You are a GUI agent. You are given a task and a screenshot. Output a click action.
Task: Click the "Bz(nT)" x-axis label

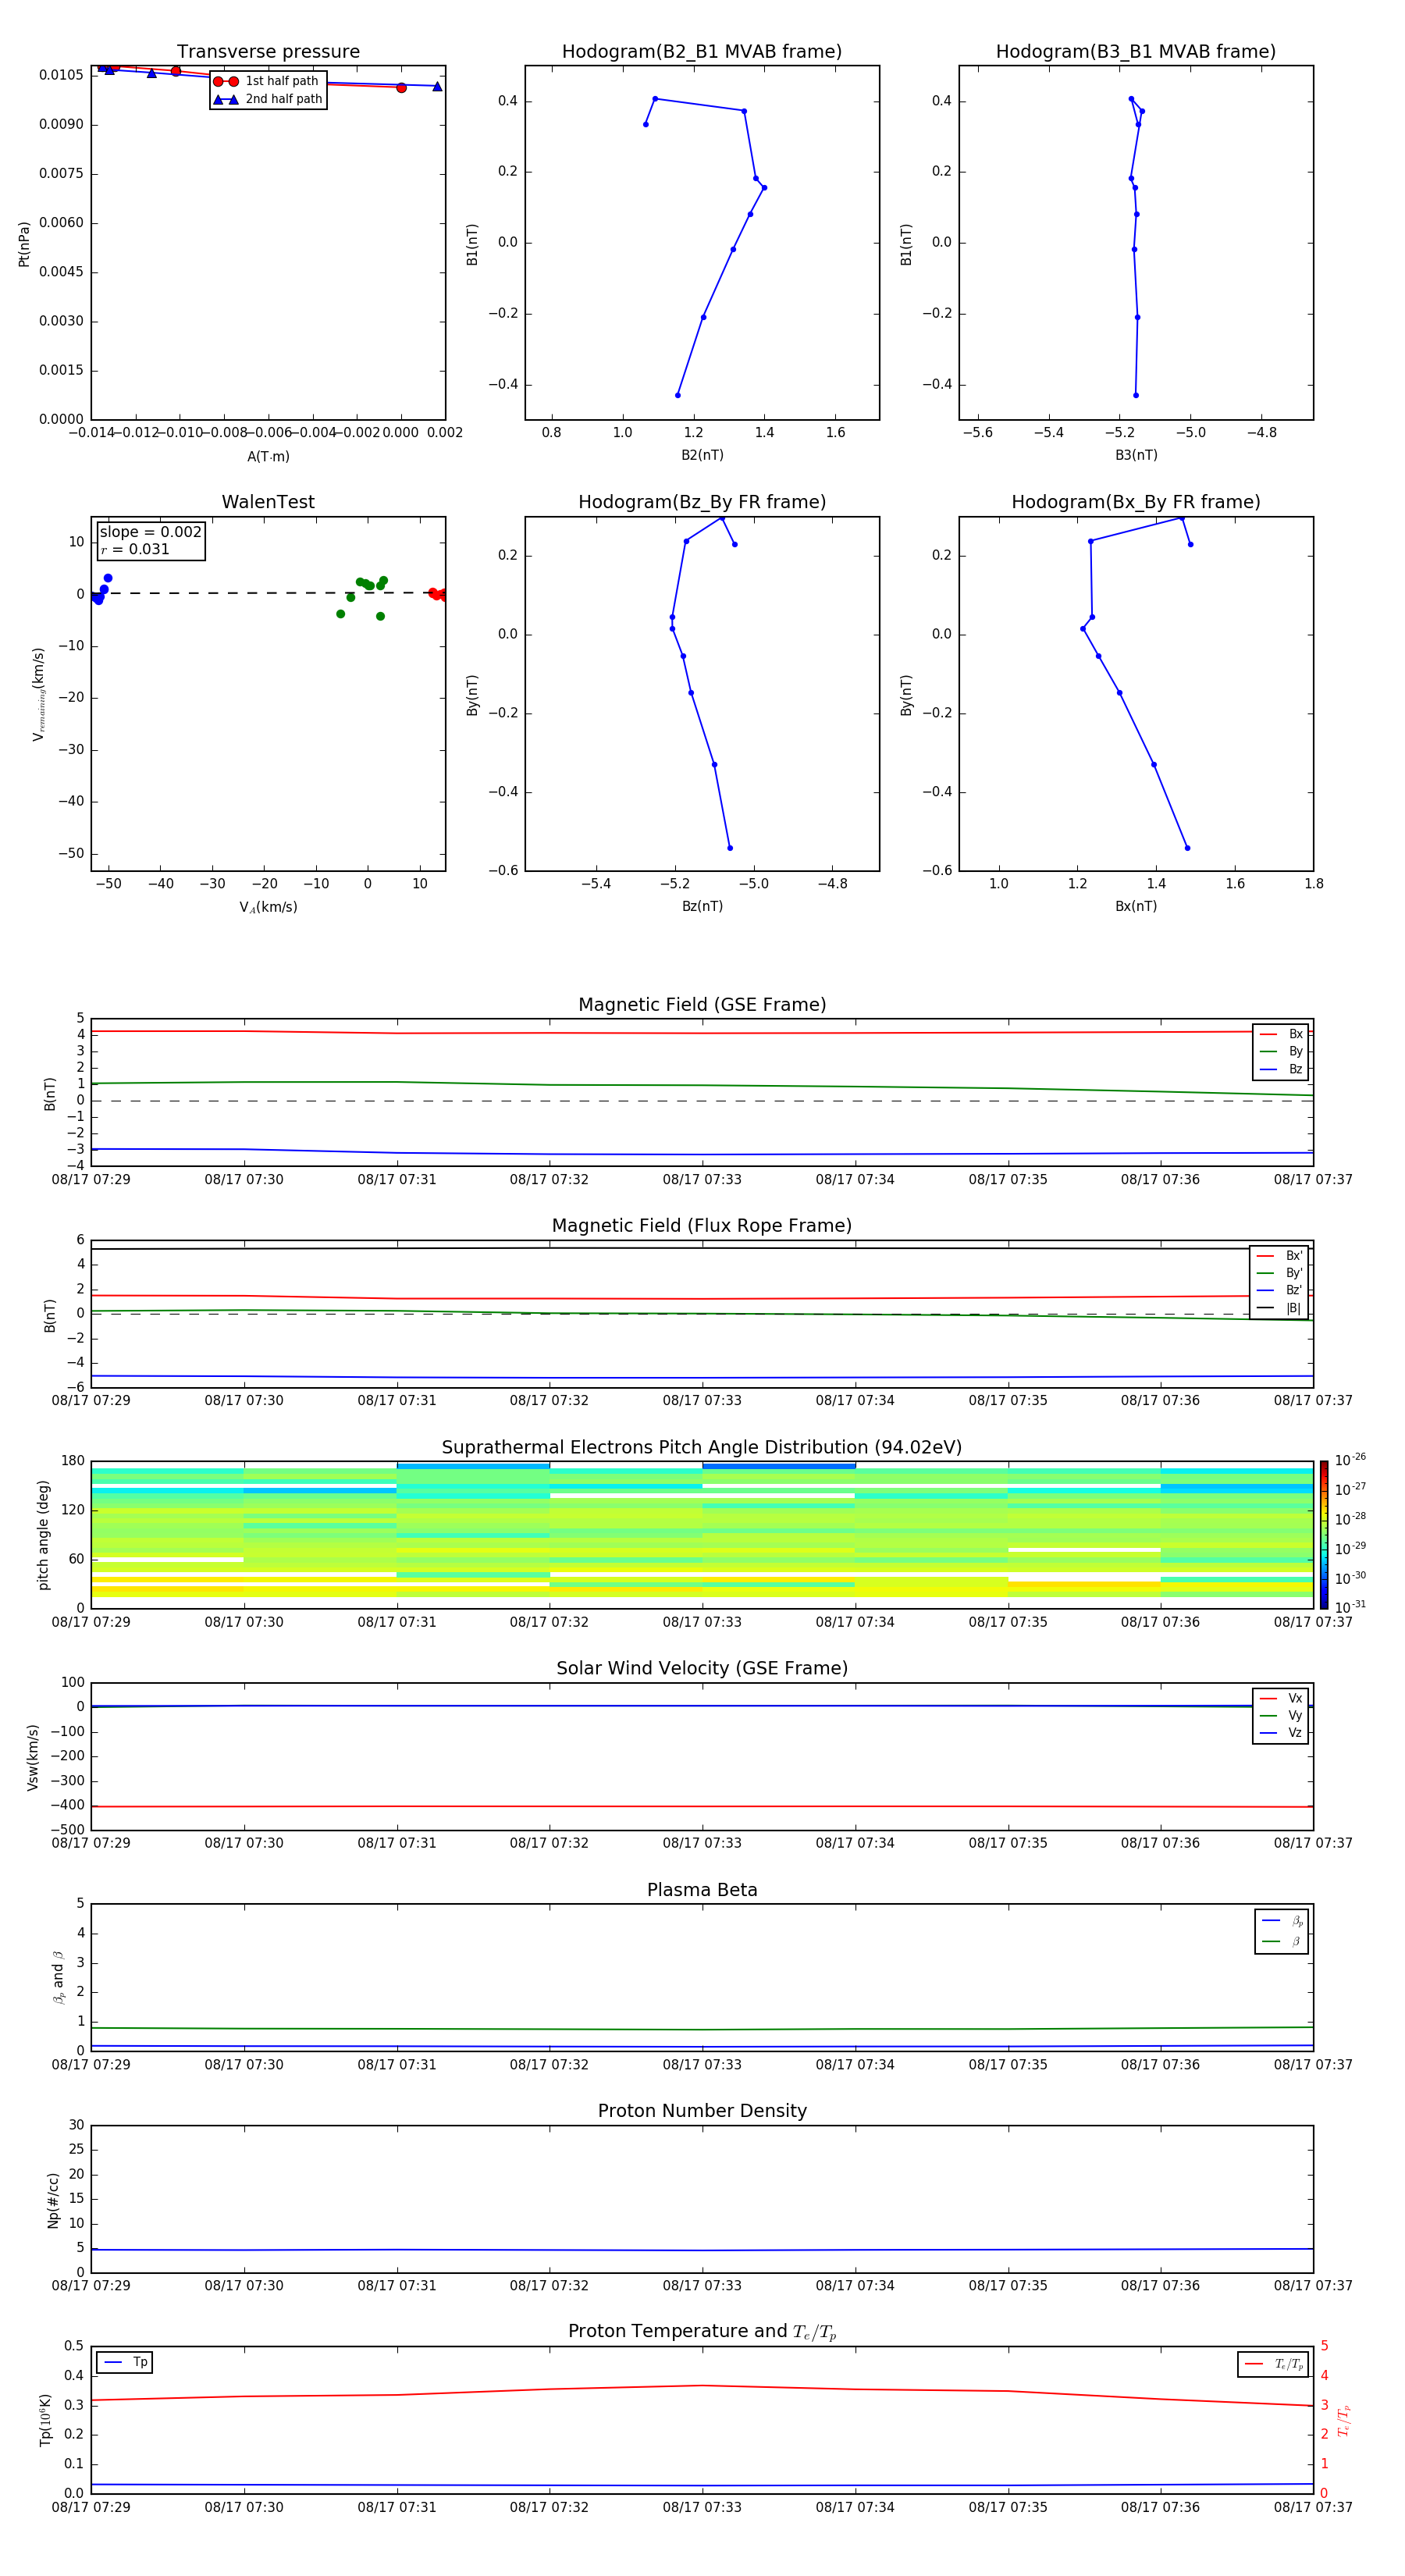[702, 906]
